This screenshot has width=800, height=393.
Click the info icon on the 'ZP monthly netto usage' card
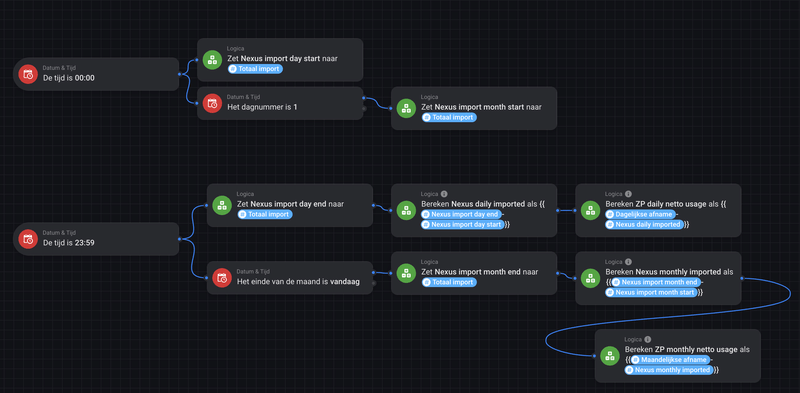coord(647,339)
